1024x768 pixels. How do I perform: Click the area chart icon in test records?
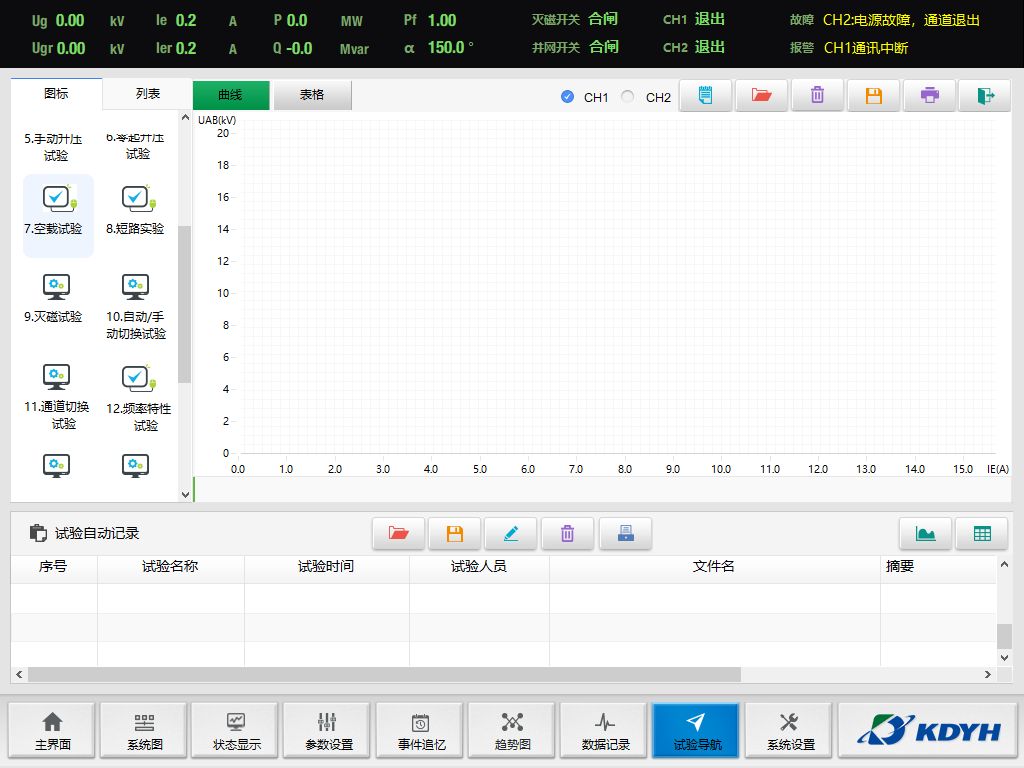[926, 534]
